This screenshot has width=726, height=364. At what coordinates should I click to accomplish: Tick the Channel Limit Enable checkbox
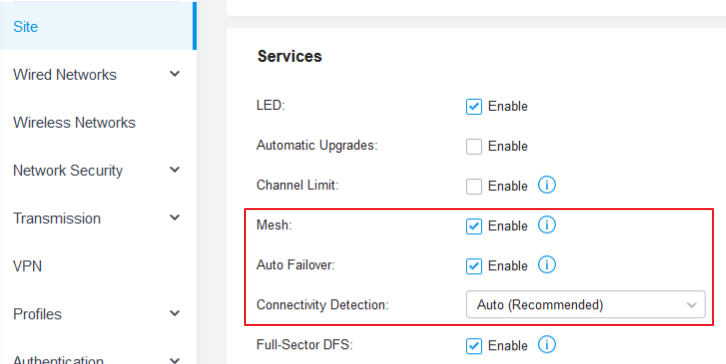tap(474, 186)
